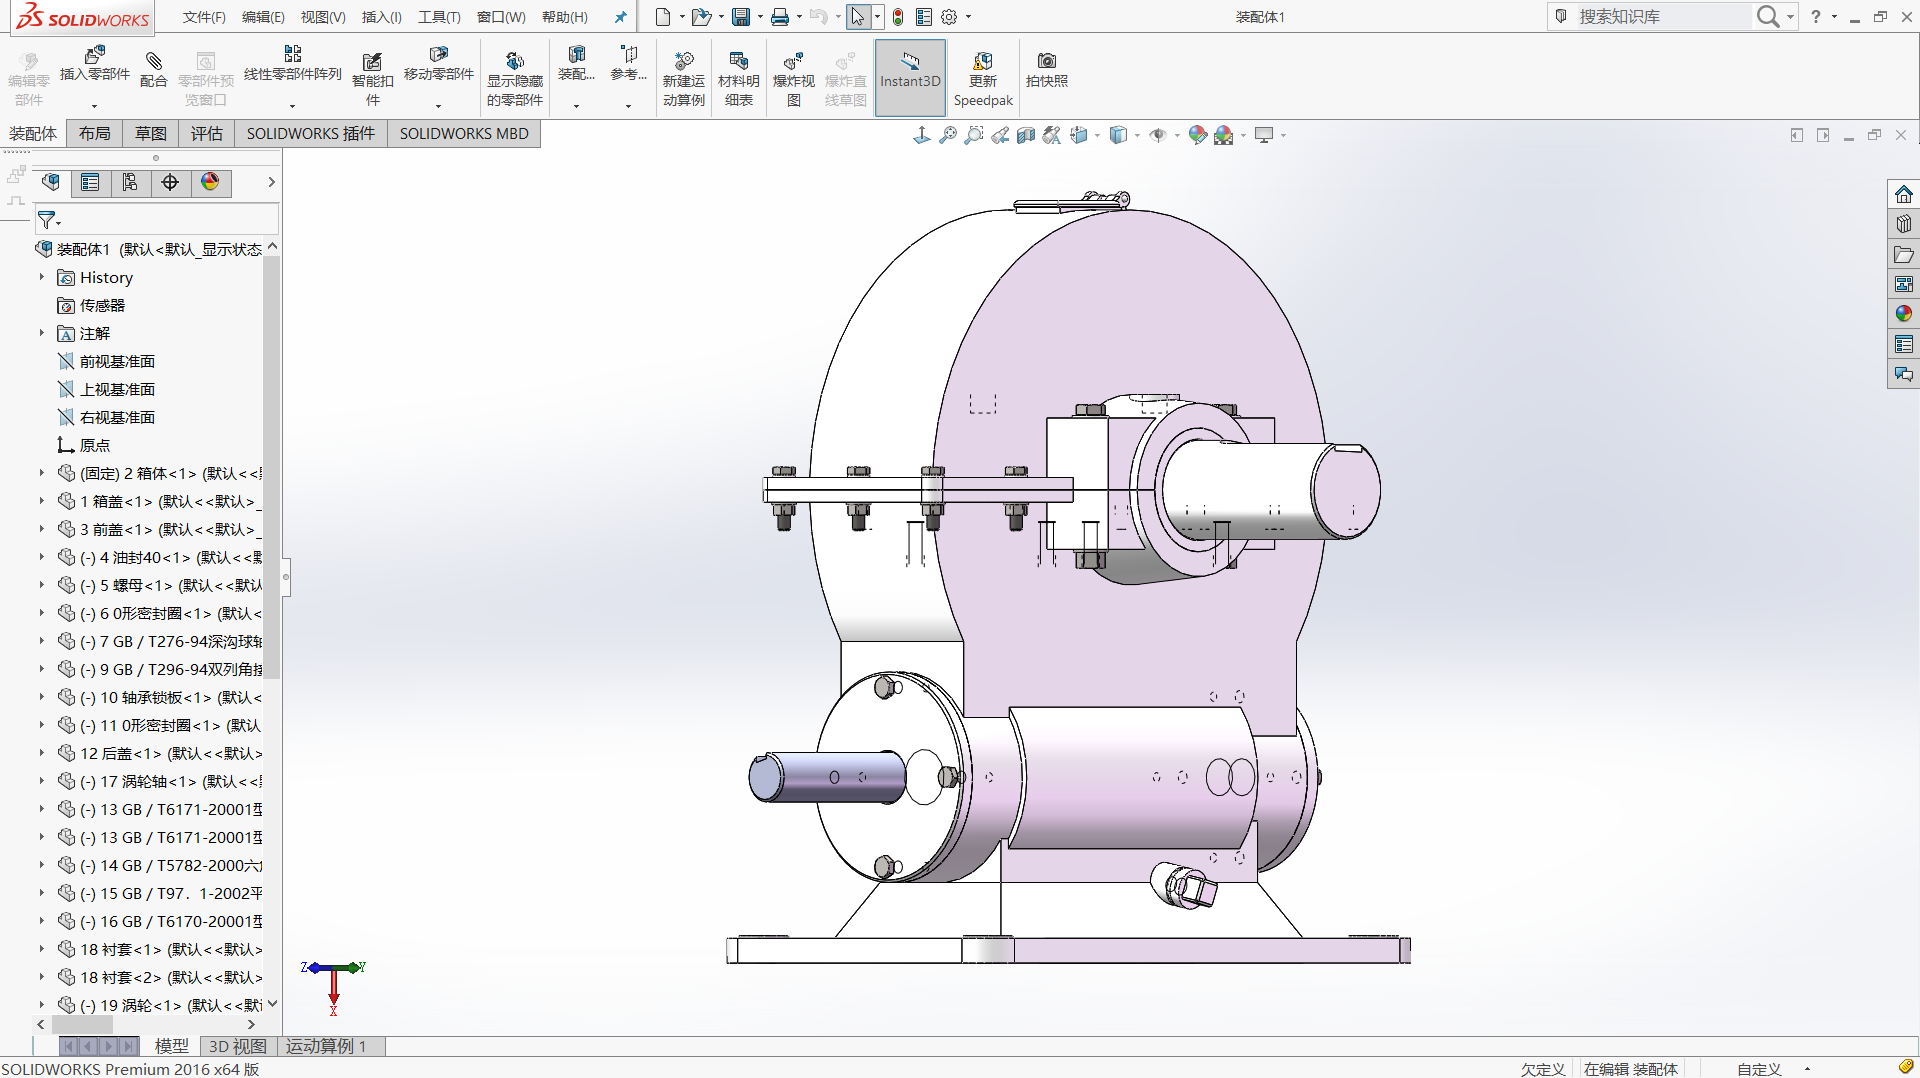Open ConfigurationManager tab icon
The image size is (1920, 1078).
[130, 182]
